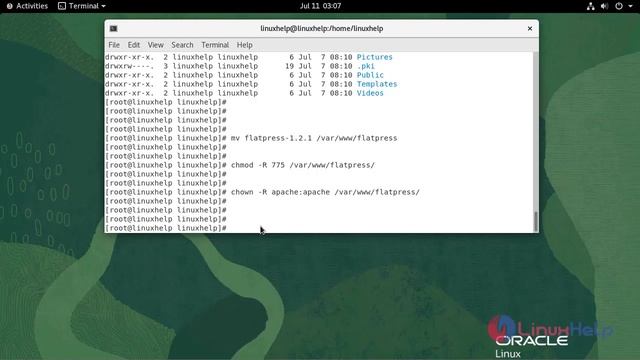
Task: Click the Templates directory name
Action: point(377,84)
